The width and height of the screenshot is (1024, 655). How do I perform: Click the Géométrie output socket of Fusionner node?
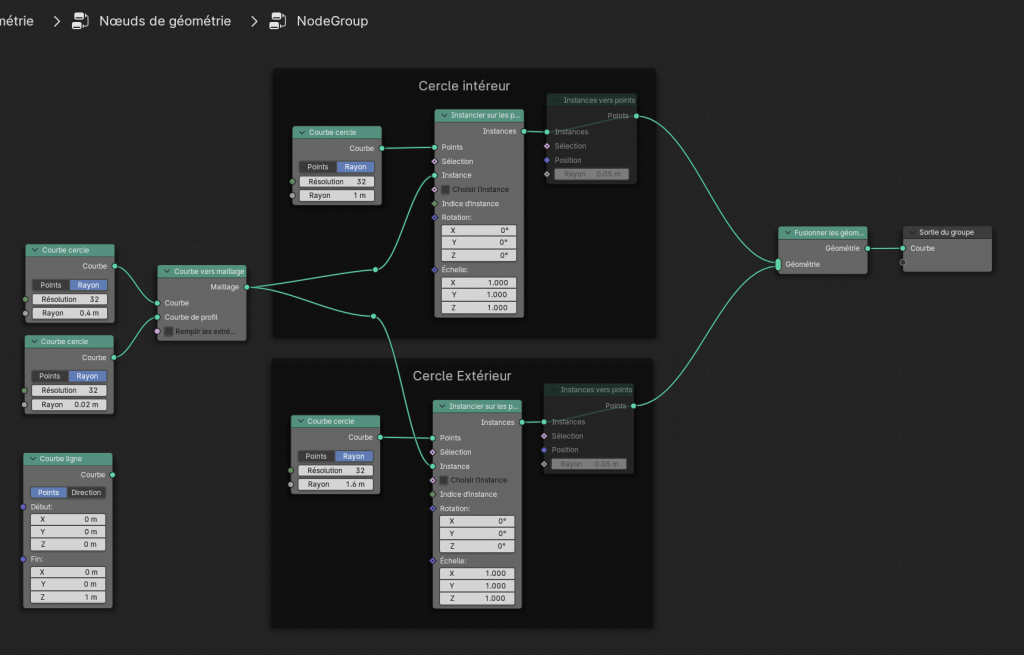[x=867, y=248]
